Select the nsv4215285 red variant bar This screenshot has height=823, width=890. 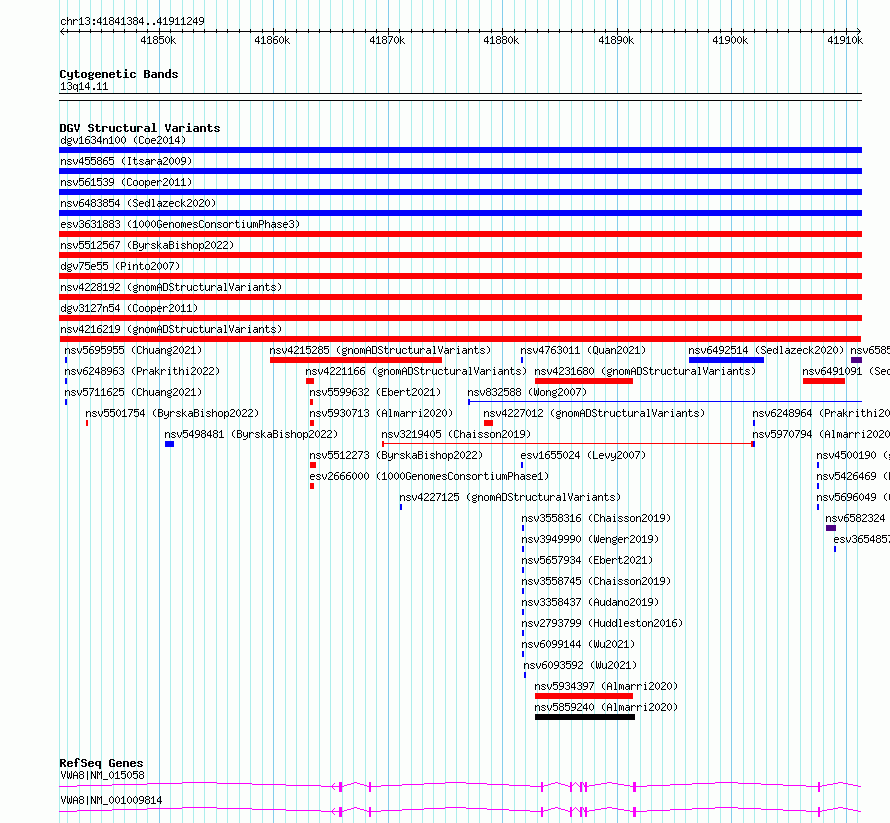(356, 360)
